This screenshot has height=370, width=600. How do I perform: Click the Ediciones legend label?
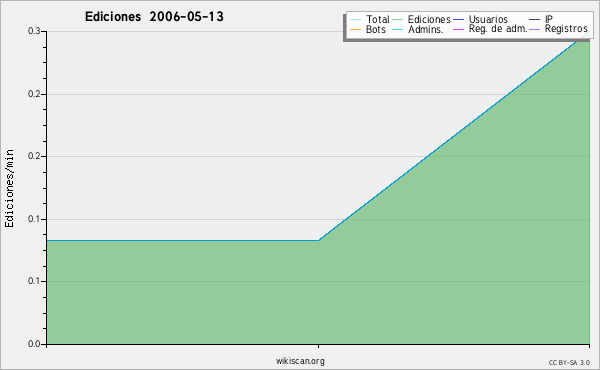(429, 19)
